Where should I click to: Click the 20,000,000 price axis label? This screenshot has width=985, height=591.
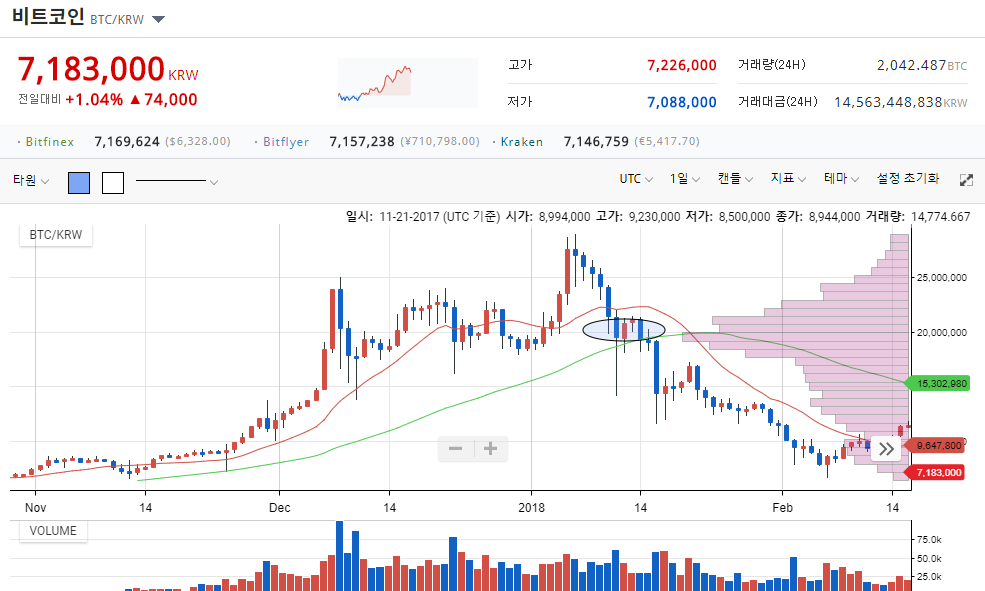point(942,332)
